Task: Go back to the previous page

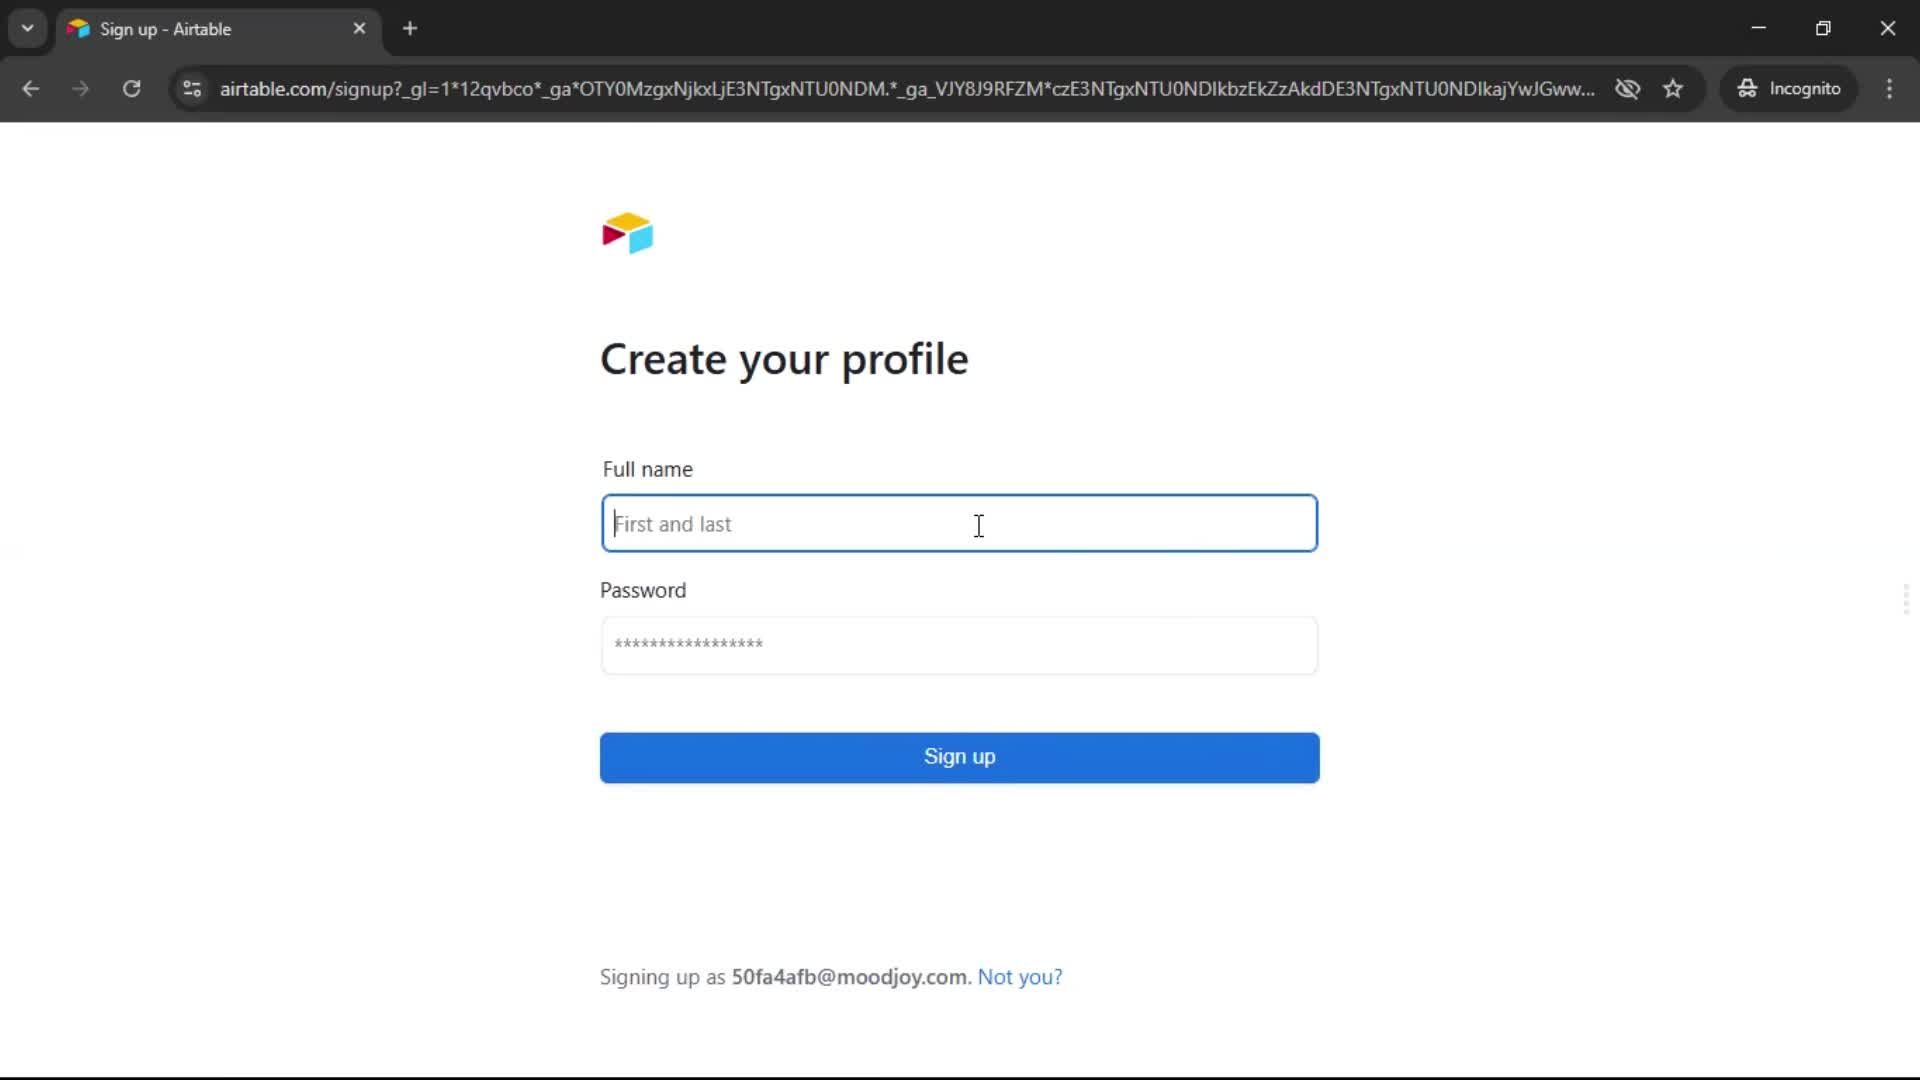Action: pyautogui.click(x=30, y=89)
